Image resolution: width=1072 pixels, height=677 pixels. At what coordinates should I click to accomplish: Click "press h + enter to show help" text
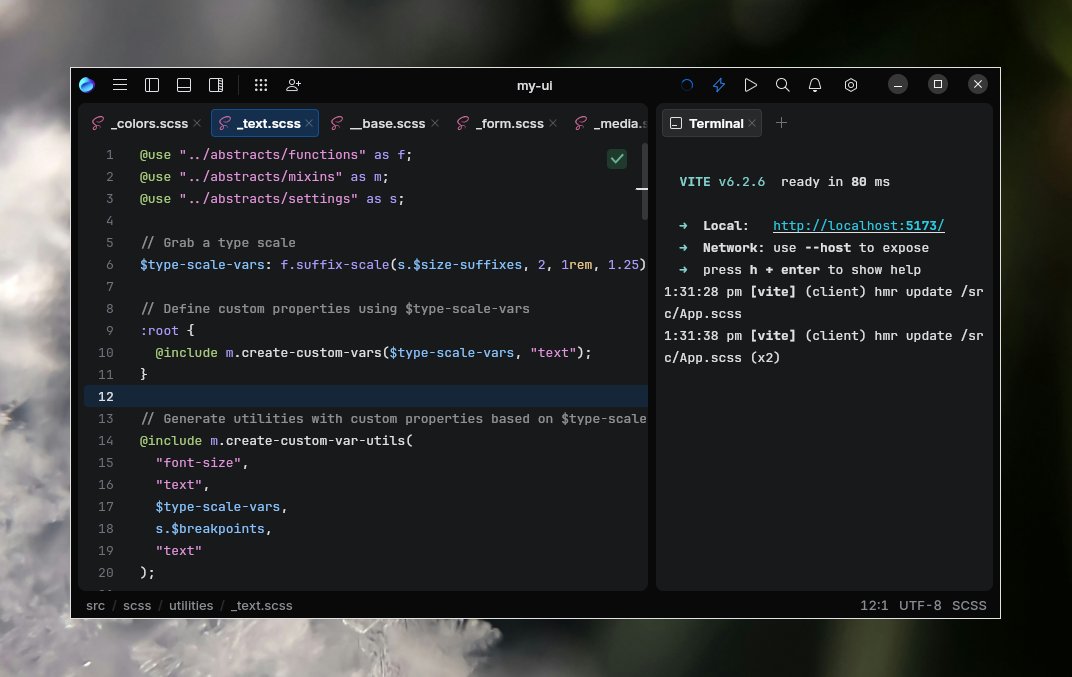point(812,269)
